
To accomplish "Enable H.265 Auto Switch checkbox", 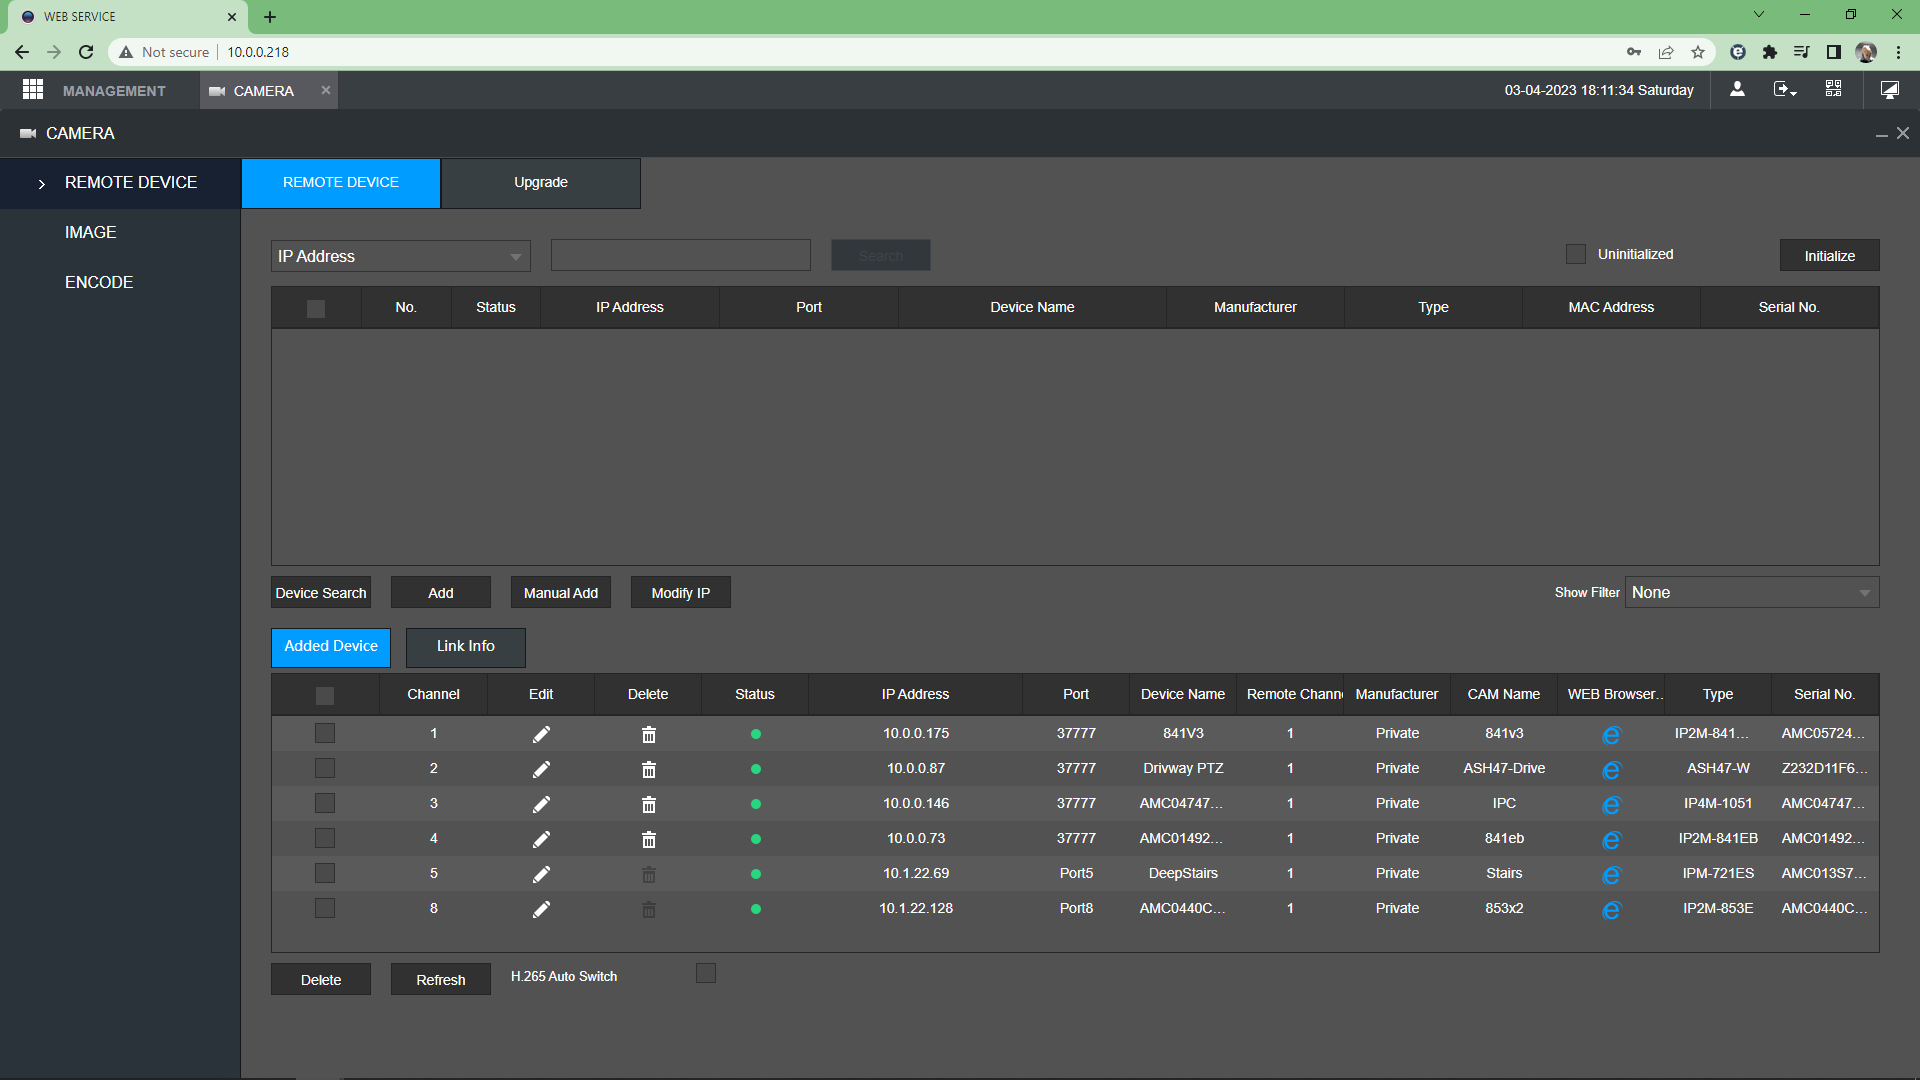I will point(706,973).
